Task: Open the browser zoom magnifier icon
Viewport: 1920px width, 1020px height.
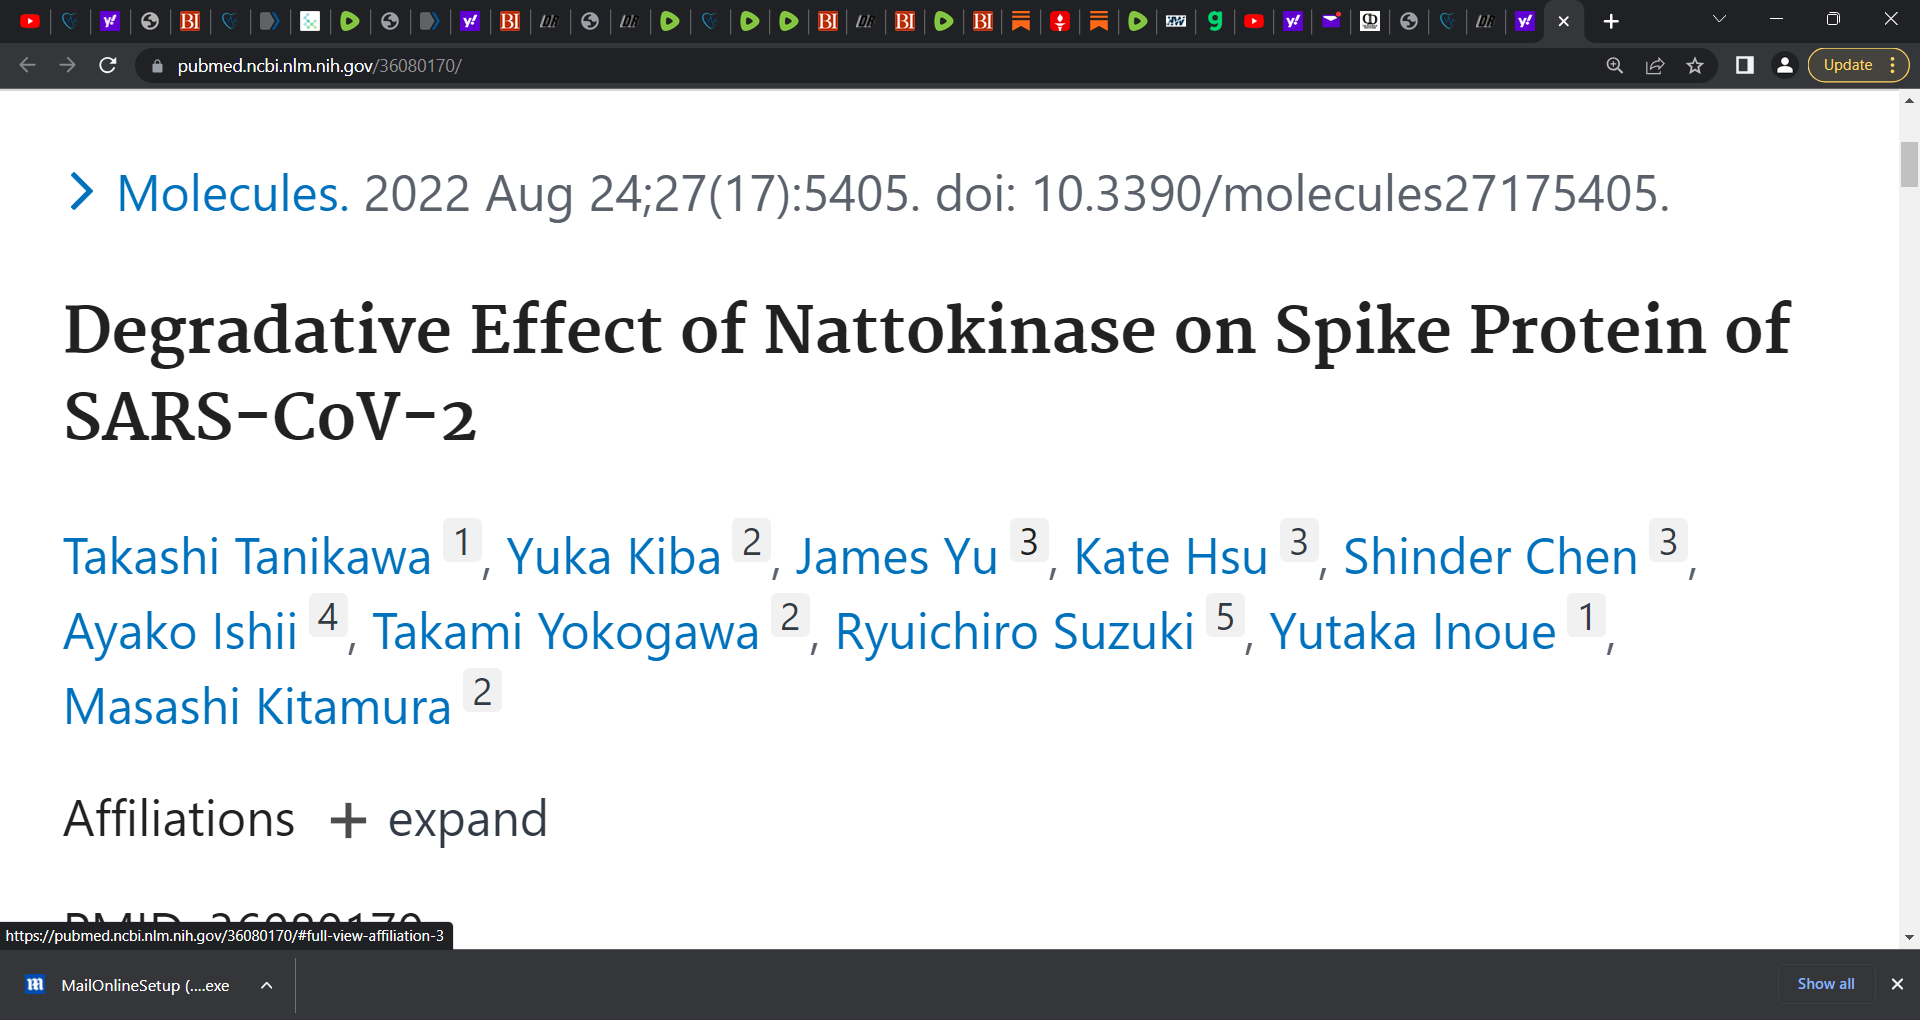Action: [1615, 65]
